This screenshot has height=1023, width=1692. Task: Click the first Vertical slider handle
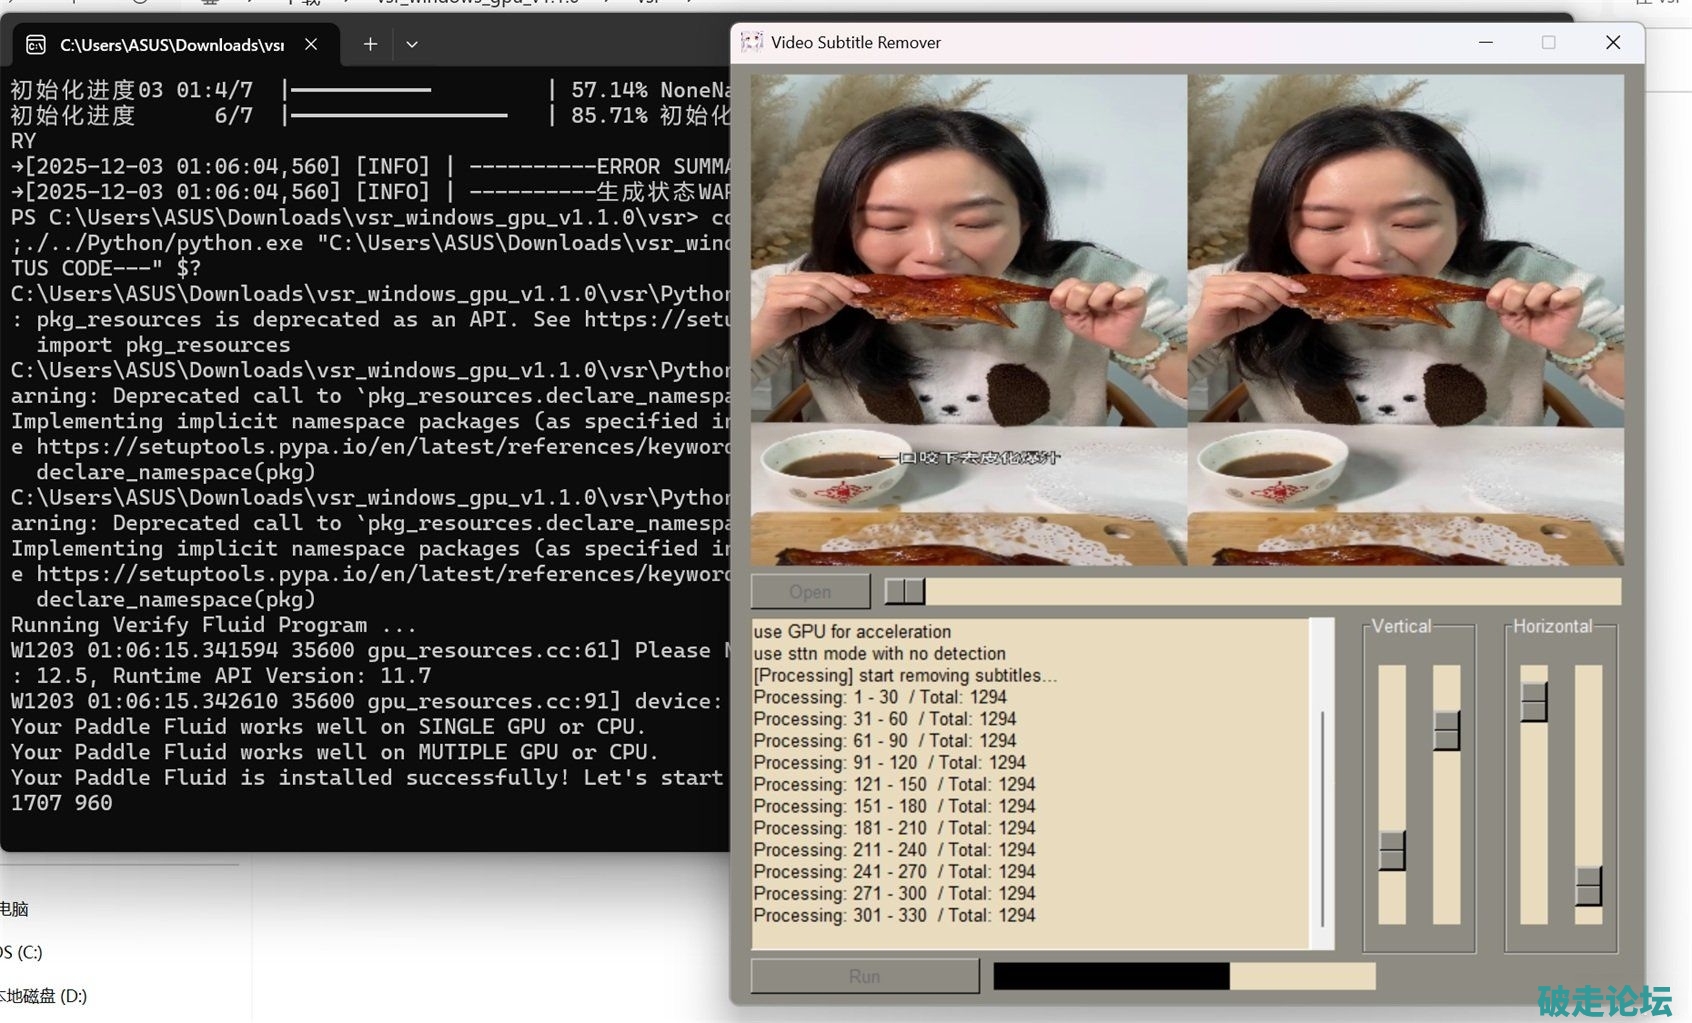(1391, 851)
